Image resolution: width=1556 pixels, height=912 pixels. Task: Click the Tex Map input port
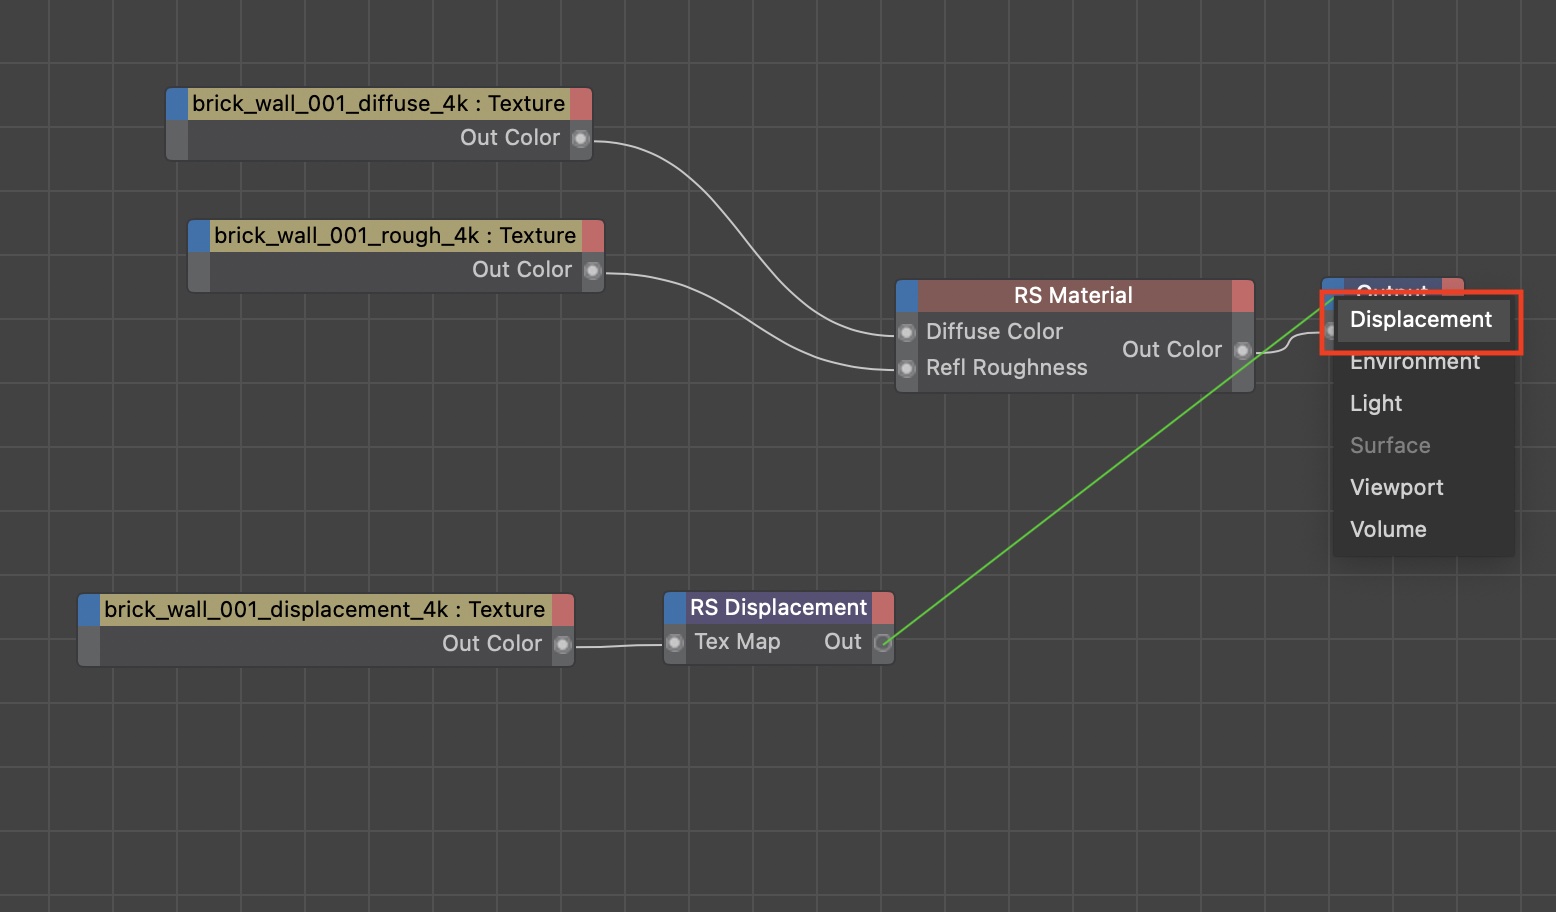[675, 642]
